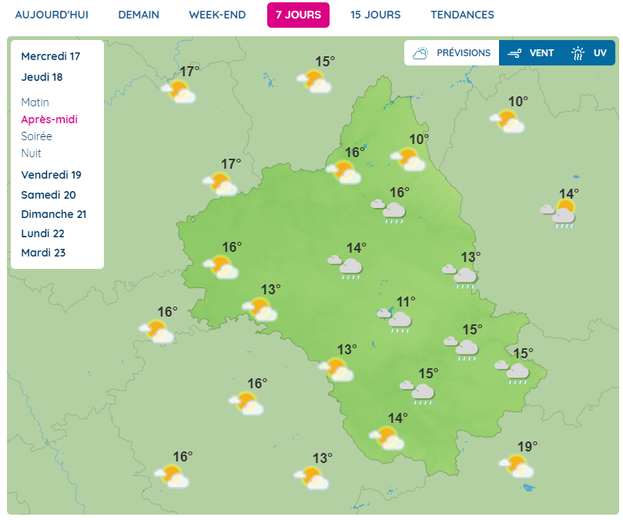The height and width of the screenshot is (520, 623).
Task: Click the wind icon beside VENT
Action: (515, 53)
